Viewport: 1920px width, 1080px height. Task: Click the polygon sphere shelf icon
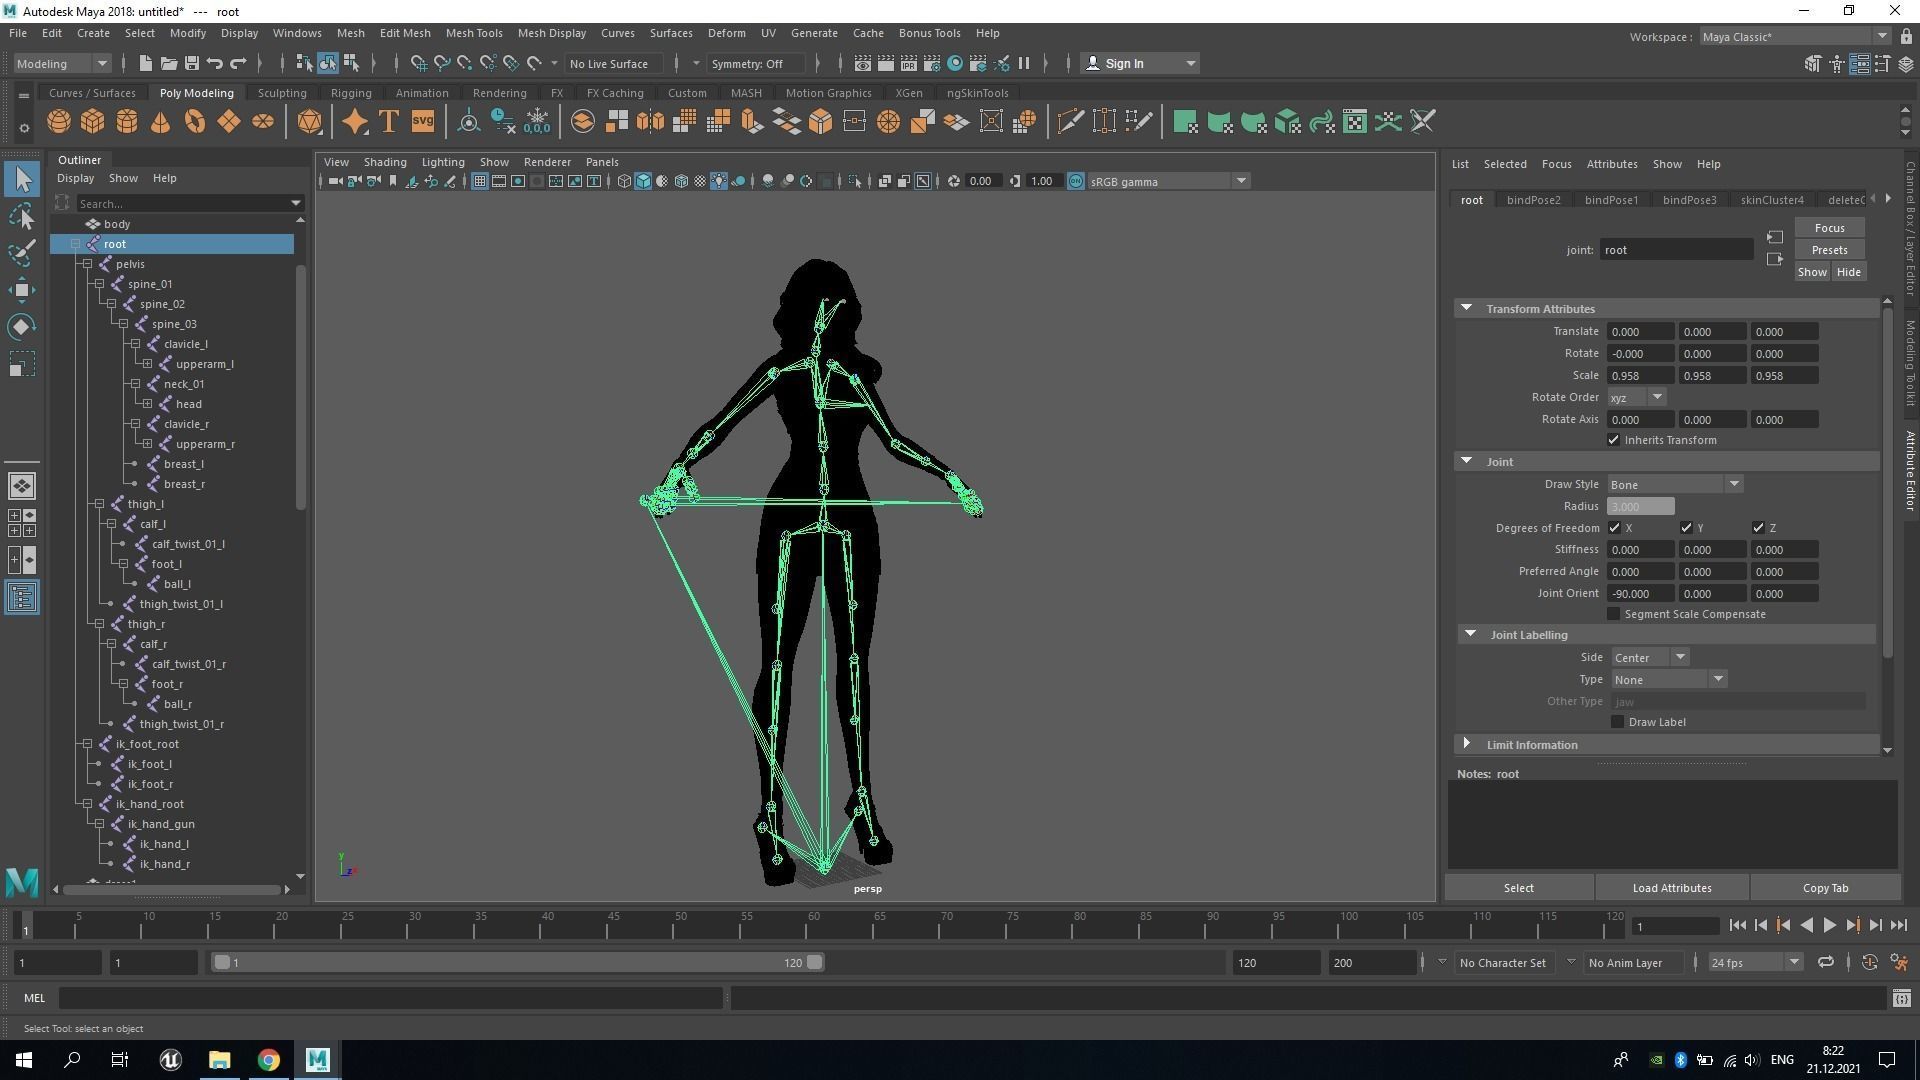tap(59, 122)
